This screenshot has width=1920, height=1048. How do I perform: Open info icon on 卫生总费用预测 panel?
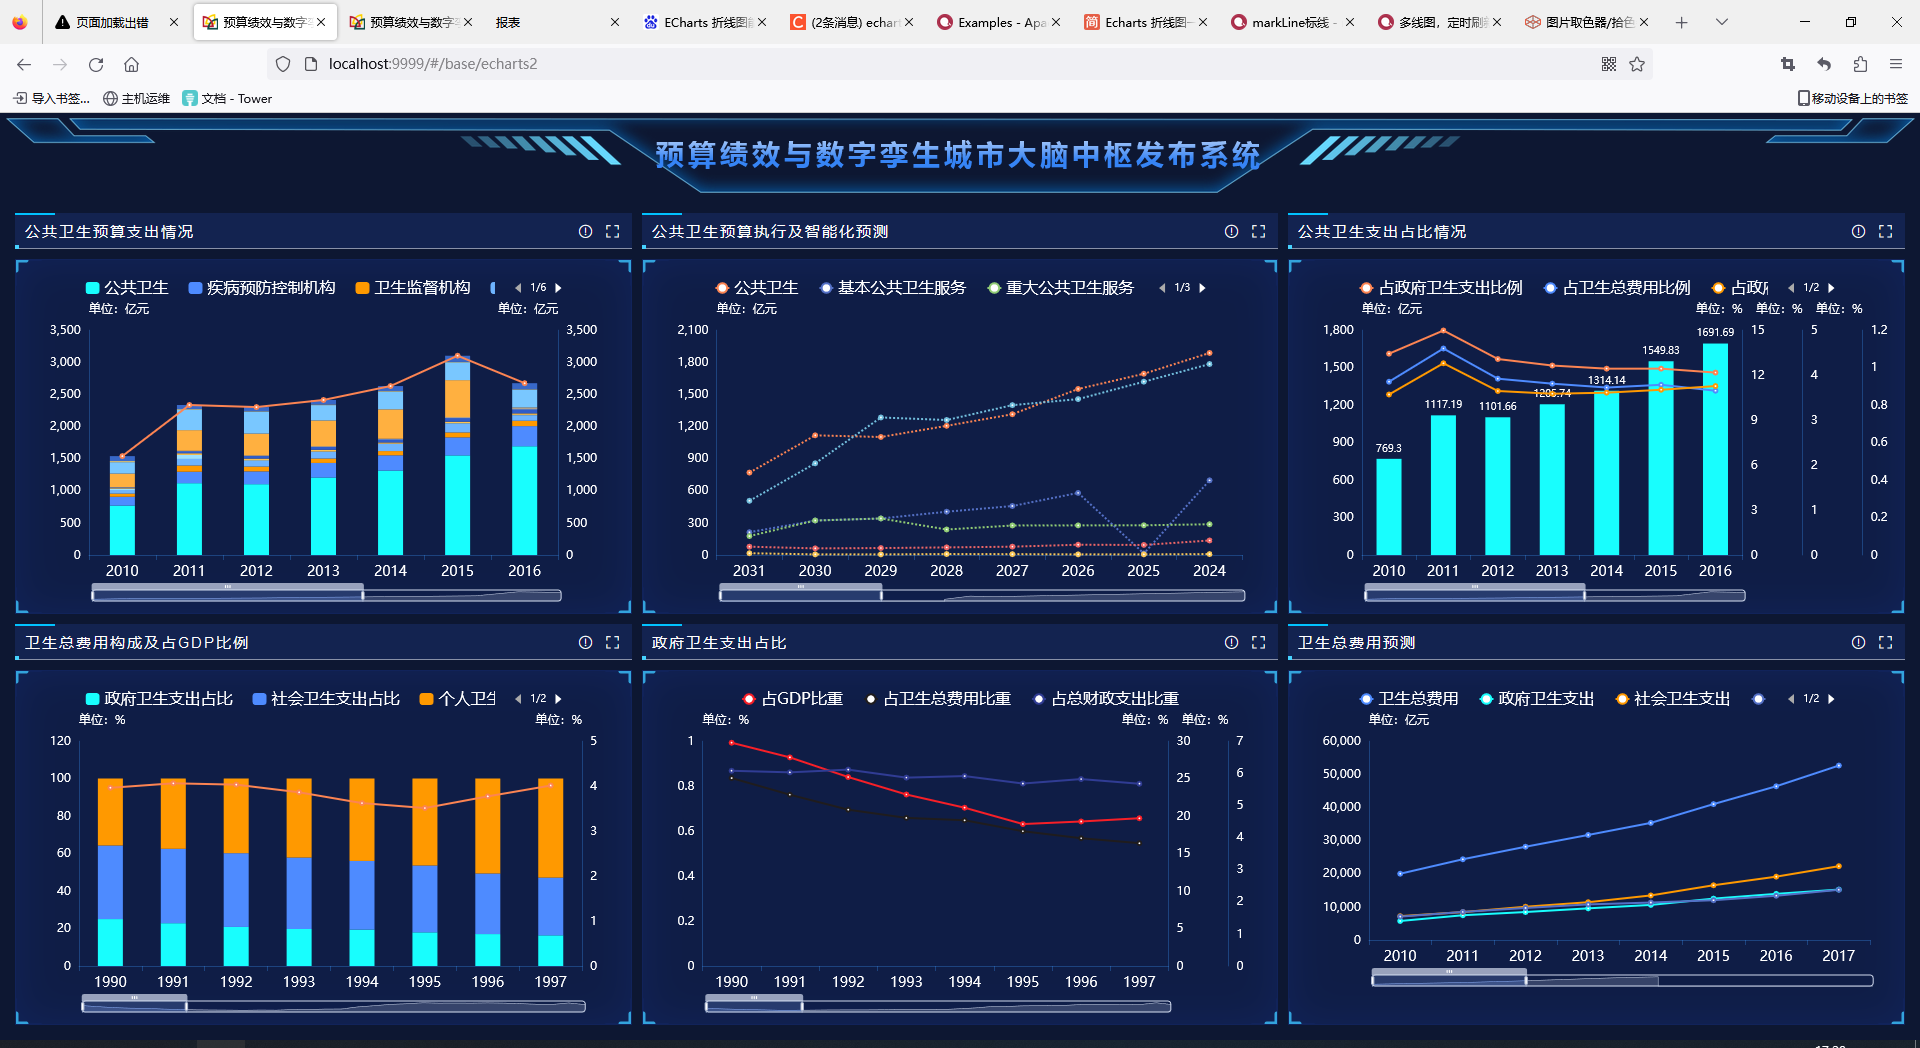coord(1858,642)
